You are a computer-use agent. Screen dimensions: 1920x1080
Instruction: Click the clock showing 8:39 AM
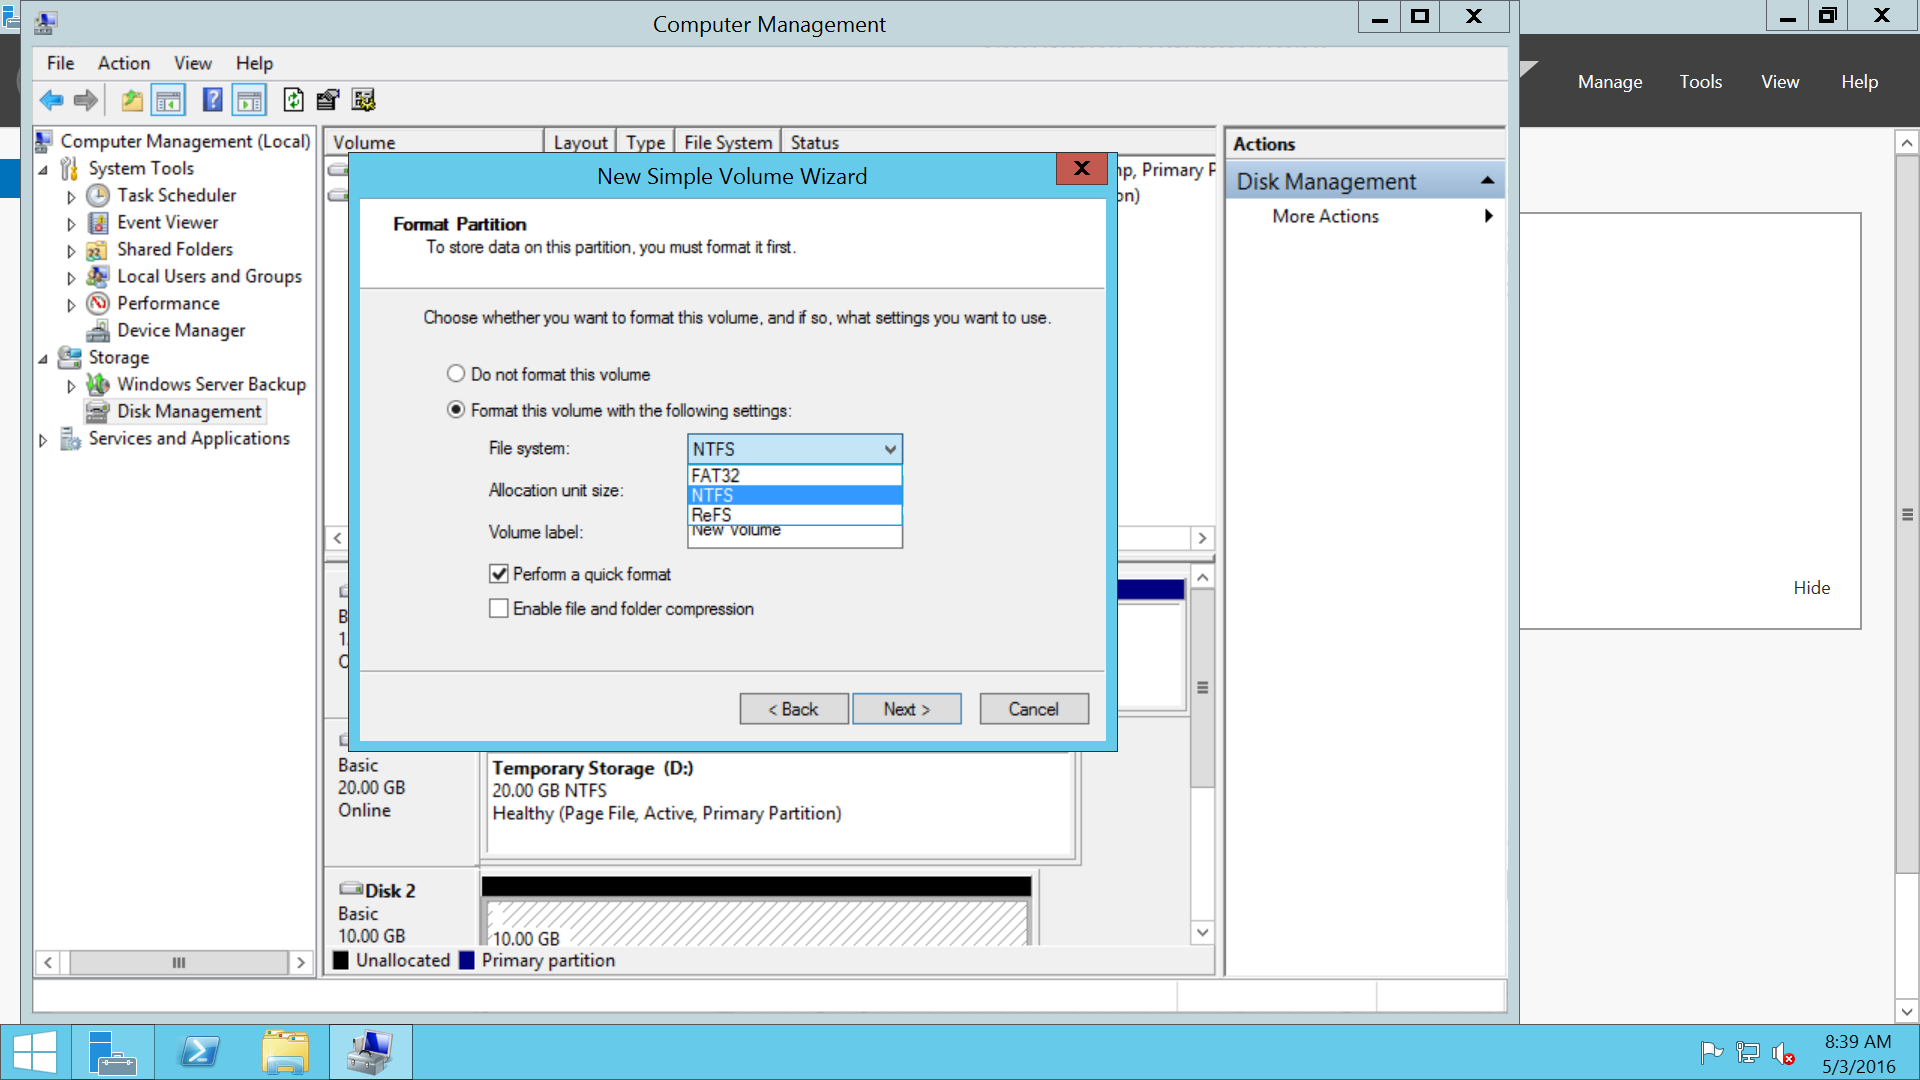1857,1042
